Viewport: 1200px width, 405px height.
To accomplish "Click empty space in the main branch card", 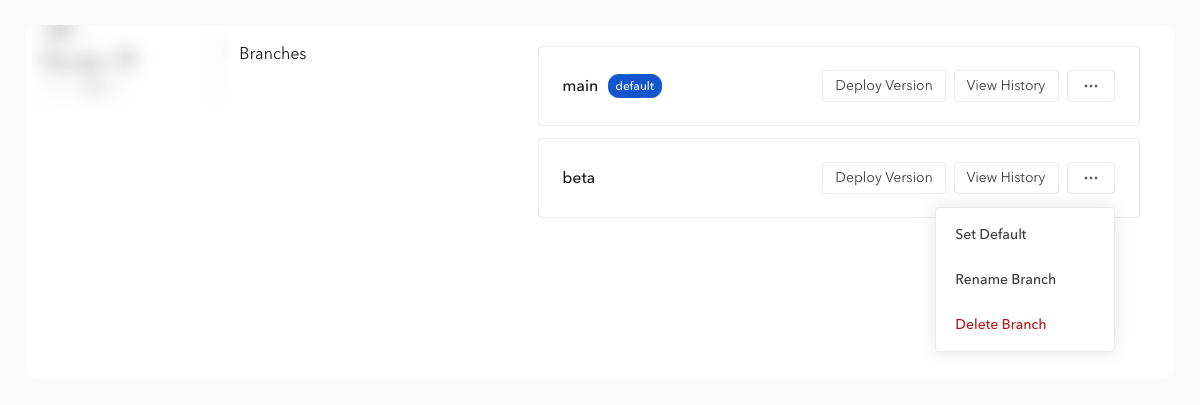I will coord(740,86).
